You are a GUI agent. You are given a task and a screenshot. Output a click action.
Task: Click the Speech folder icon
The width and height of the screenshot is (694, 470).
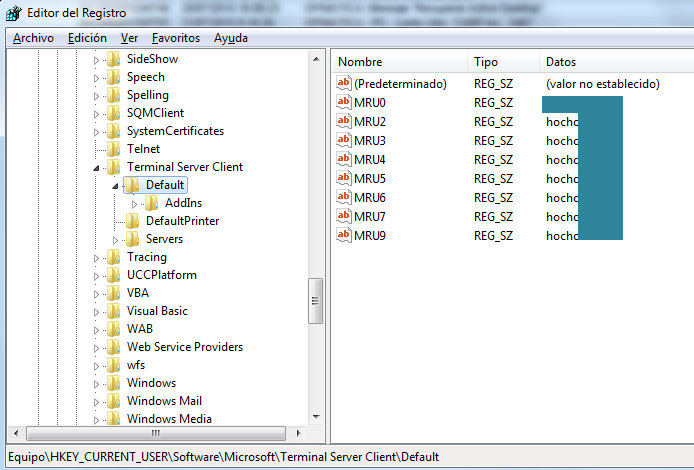(114, 77)
